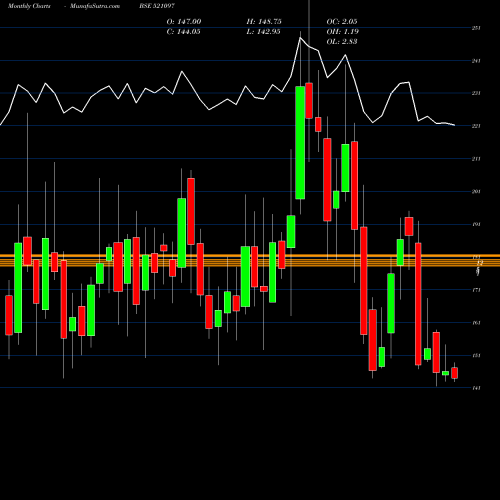
Task: Click the last red candle at chart's right end
Action: [454, 373]
